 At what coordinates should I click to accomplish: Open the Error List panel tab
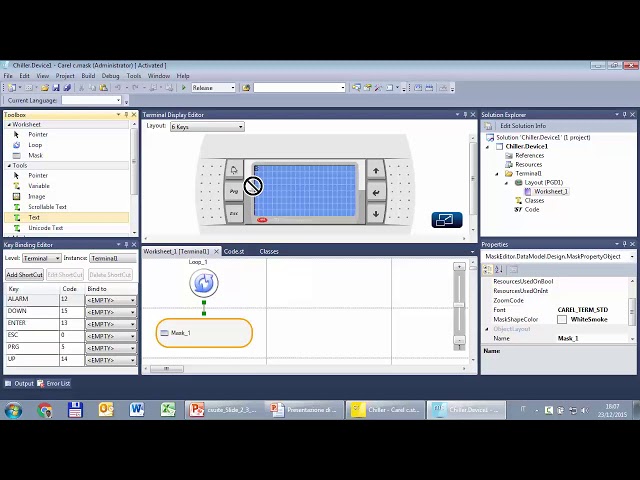54,384
